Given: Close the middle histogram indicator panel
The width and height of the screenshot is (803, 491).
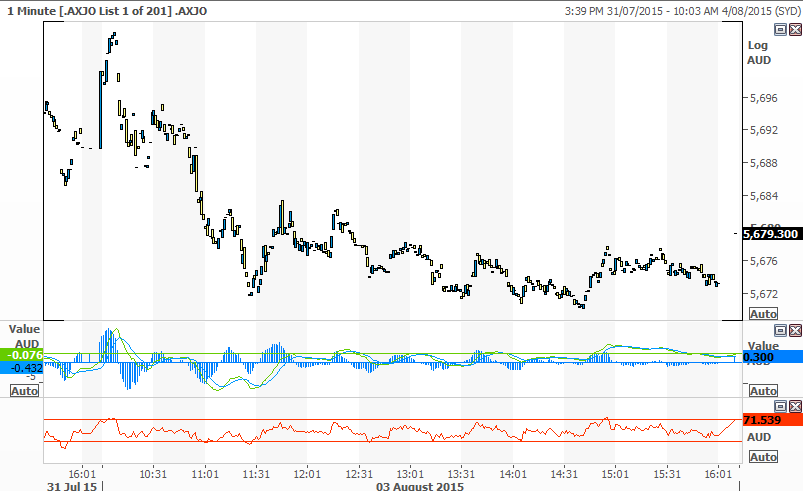Looking at the screenshot, I should coord(794,328).
